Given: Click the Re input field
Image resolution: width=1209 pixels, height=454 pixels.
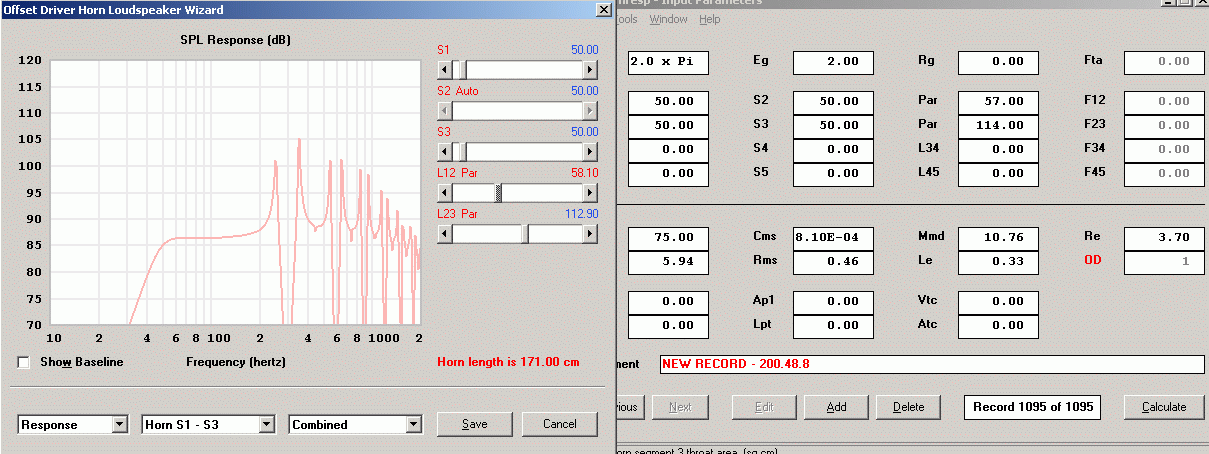Looking at the screenshot, I should (1164, 238).
